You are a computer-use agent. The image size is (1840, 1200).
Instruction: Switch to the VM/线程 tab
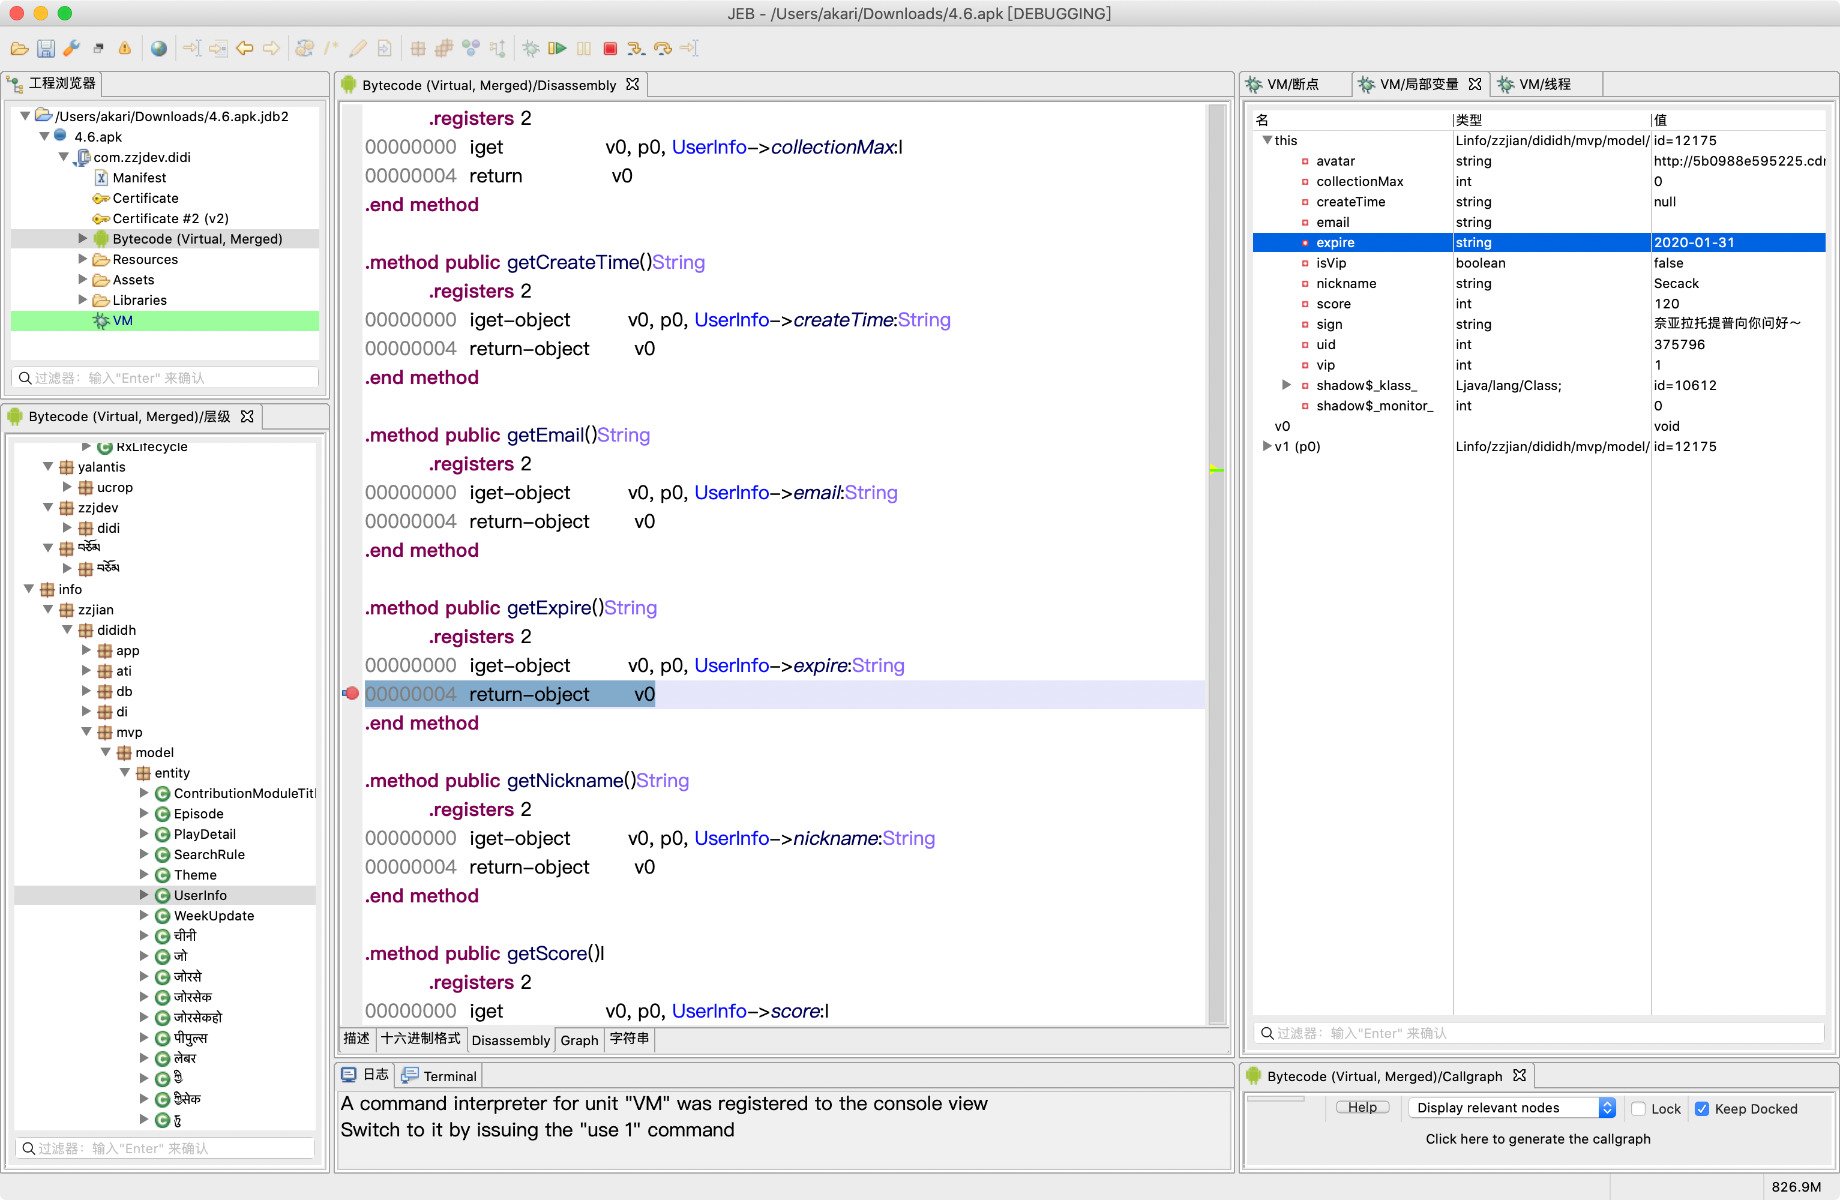pyautogui.click(x=1544, y=84)
